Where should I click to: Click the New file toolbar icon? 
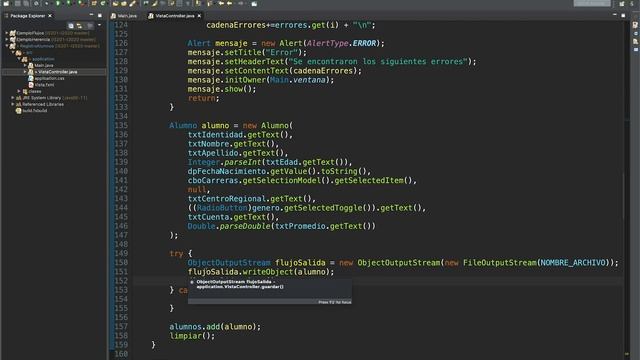(x=6, y=3)
